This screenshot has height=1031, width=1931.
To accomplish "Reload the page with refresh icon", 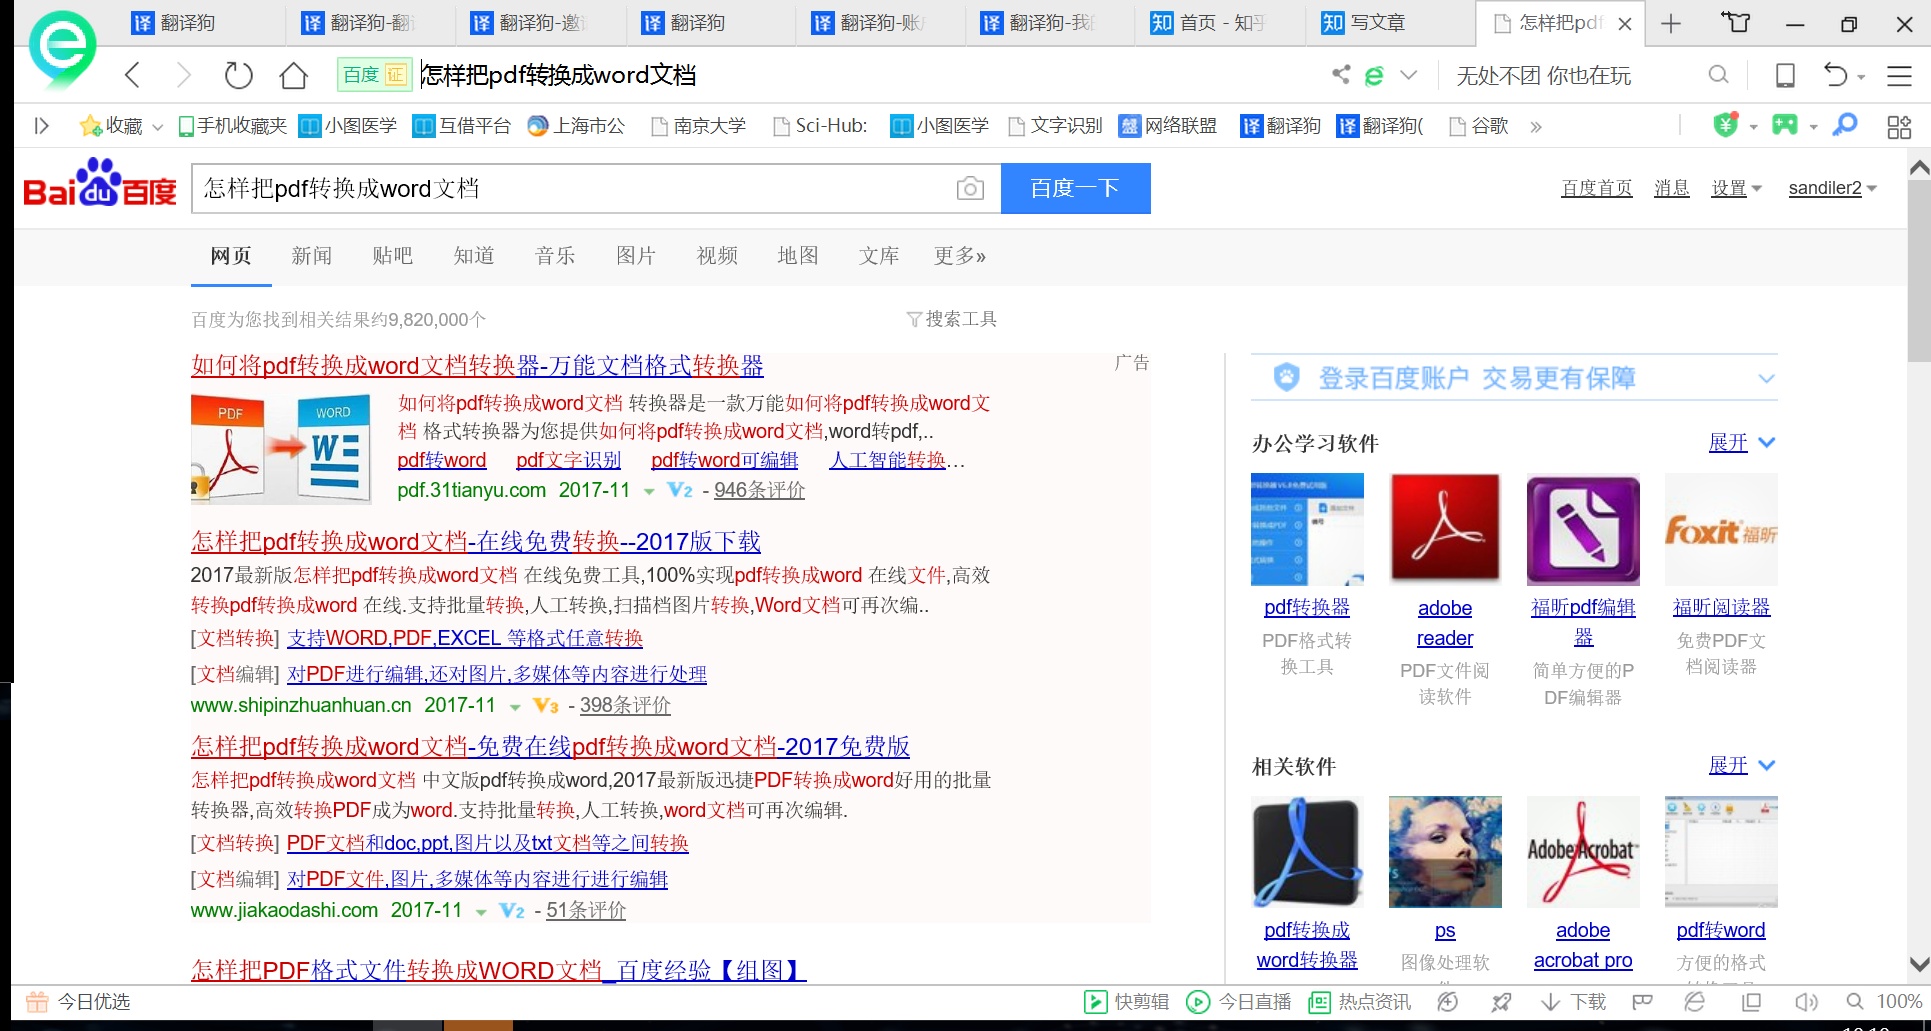I will tap(238, 75).
